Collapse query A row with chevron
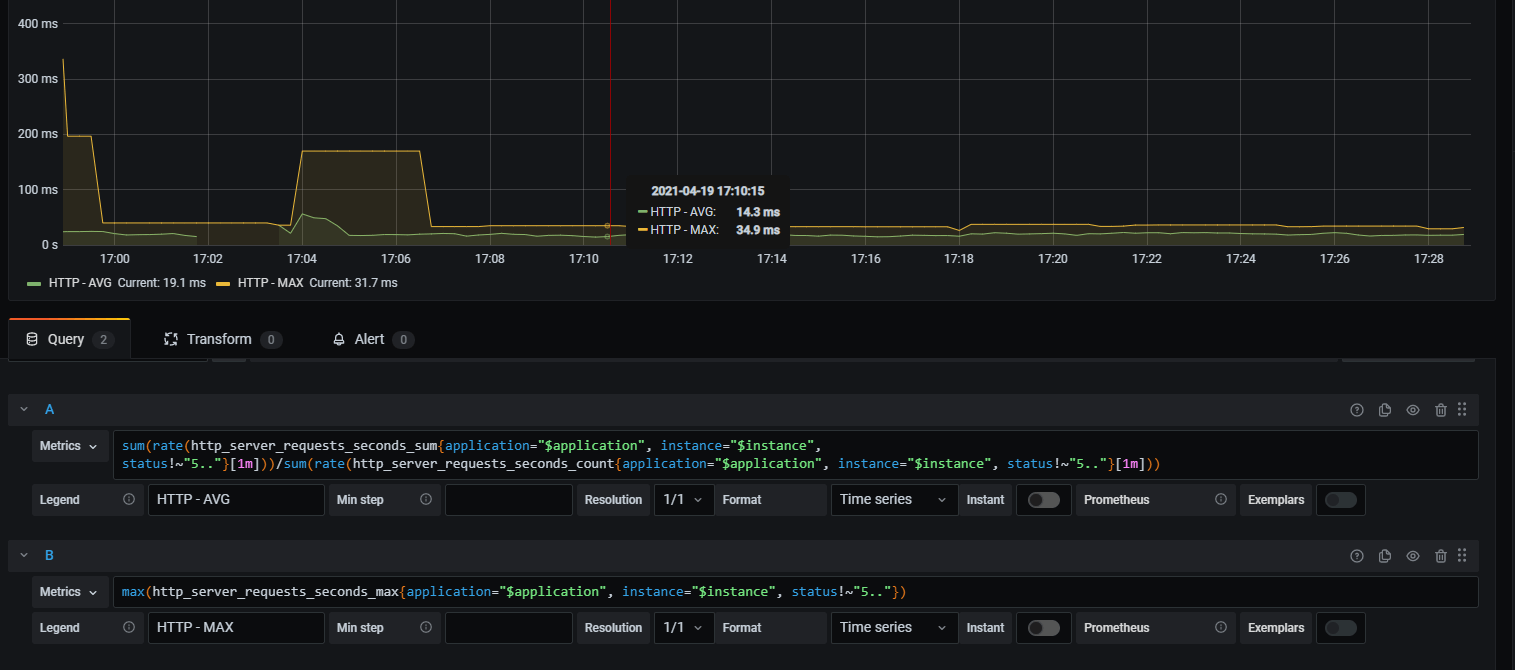 click(24, 410)
